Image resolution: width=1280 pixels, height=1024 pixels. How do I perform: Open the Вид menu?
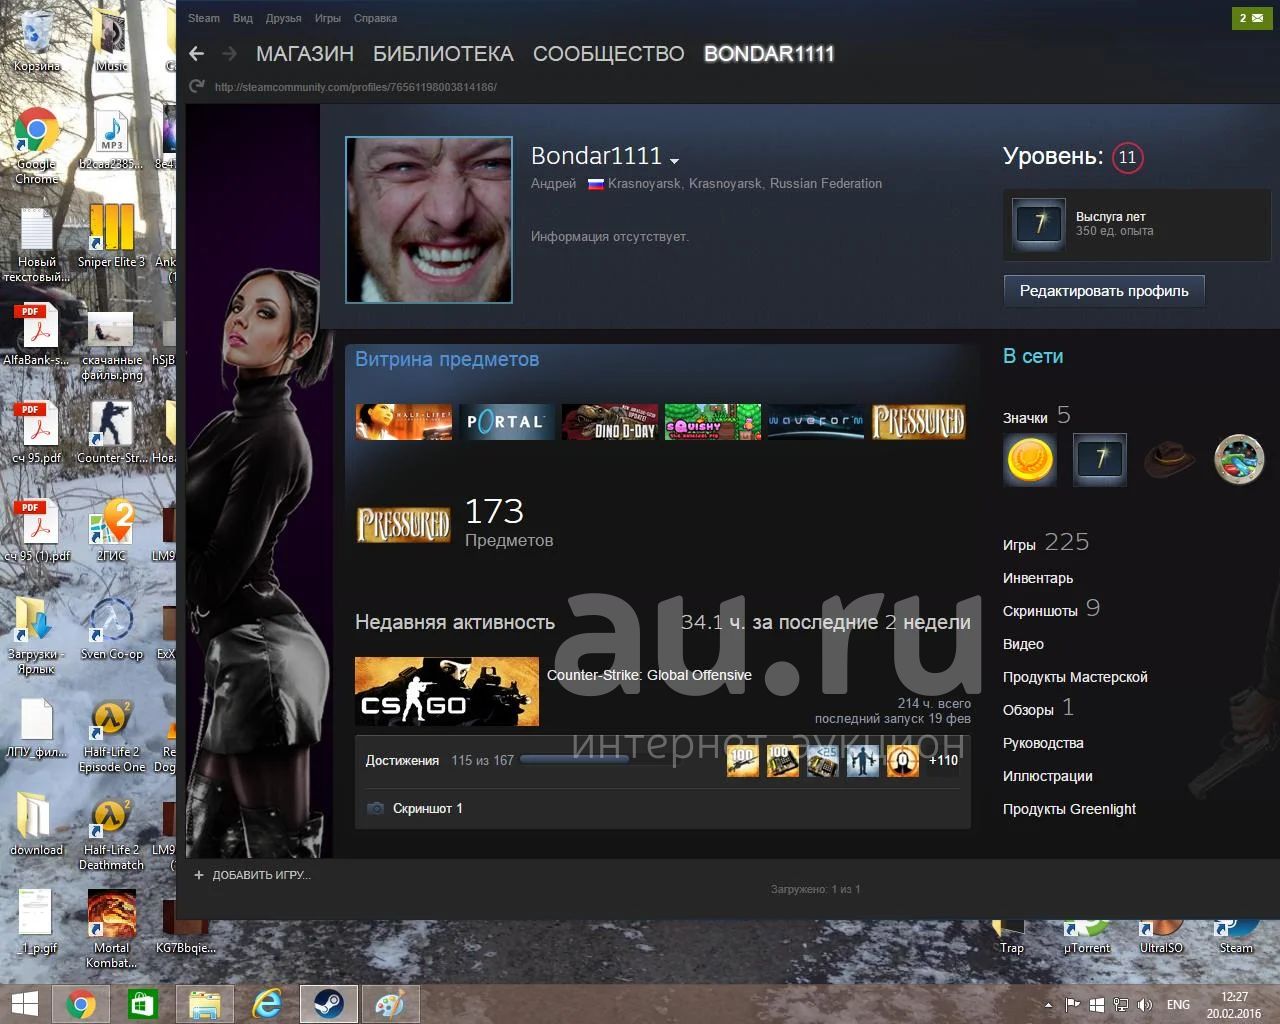243,18
